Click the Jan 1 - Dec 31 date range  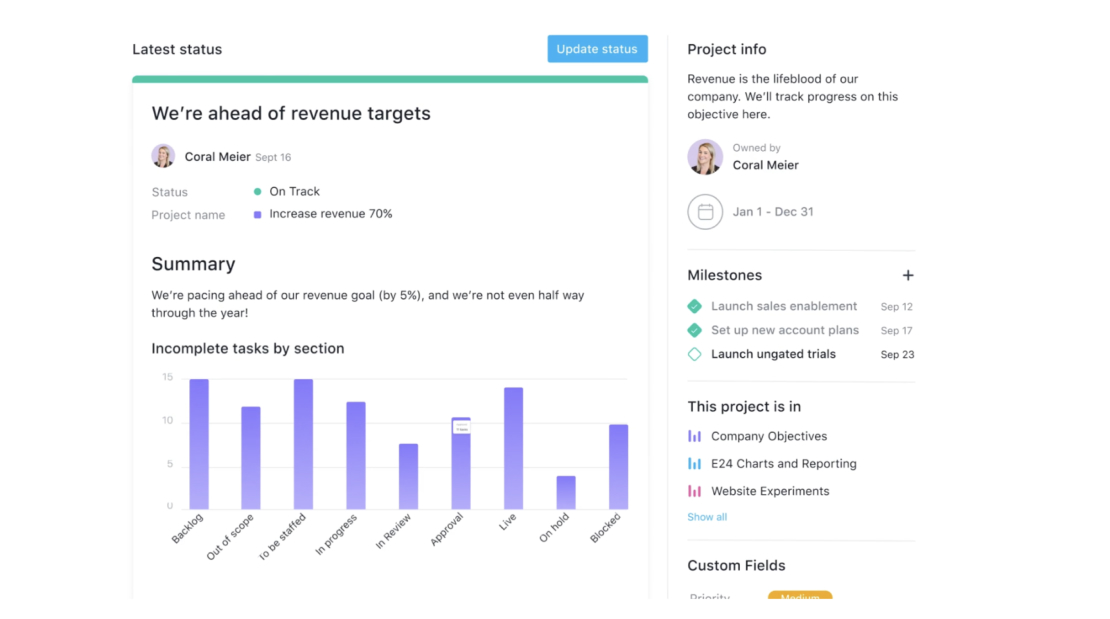773,212
